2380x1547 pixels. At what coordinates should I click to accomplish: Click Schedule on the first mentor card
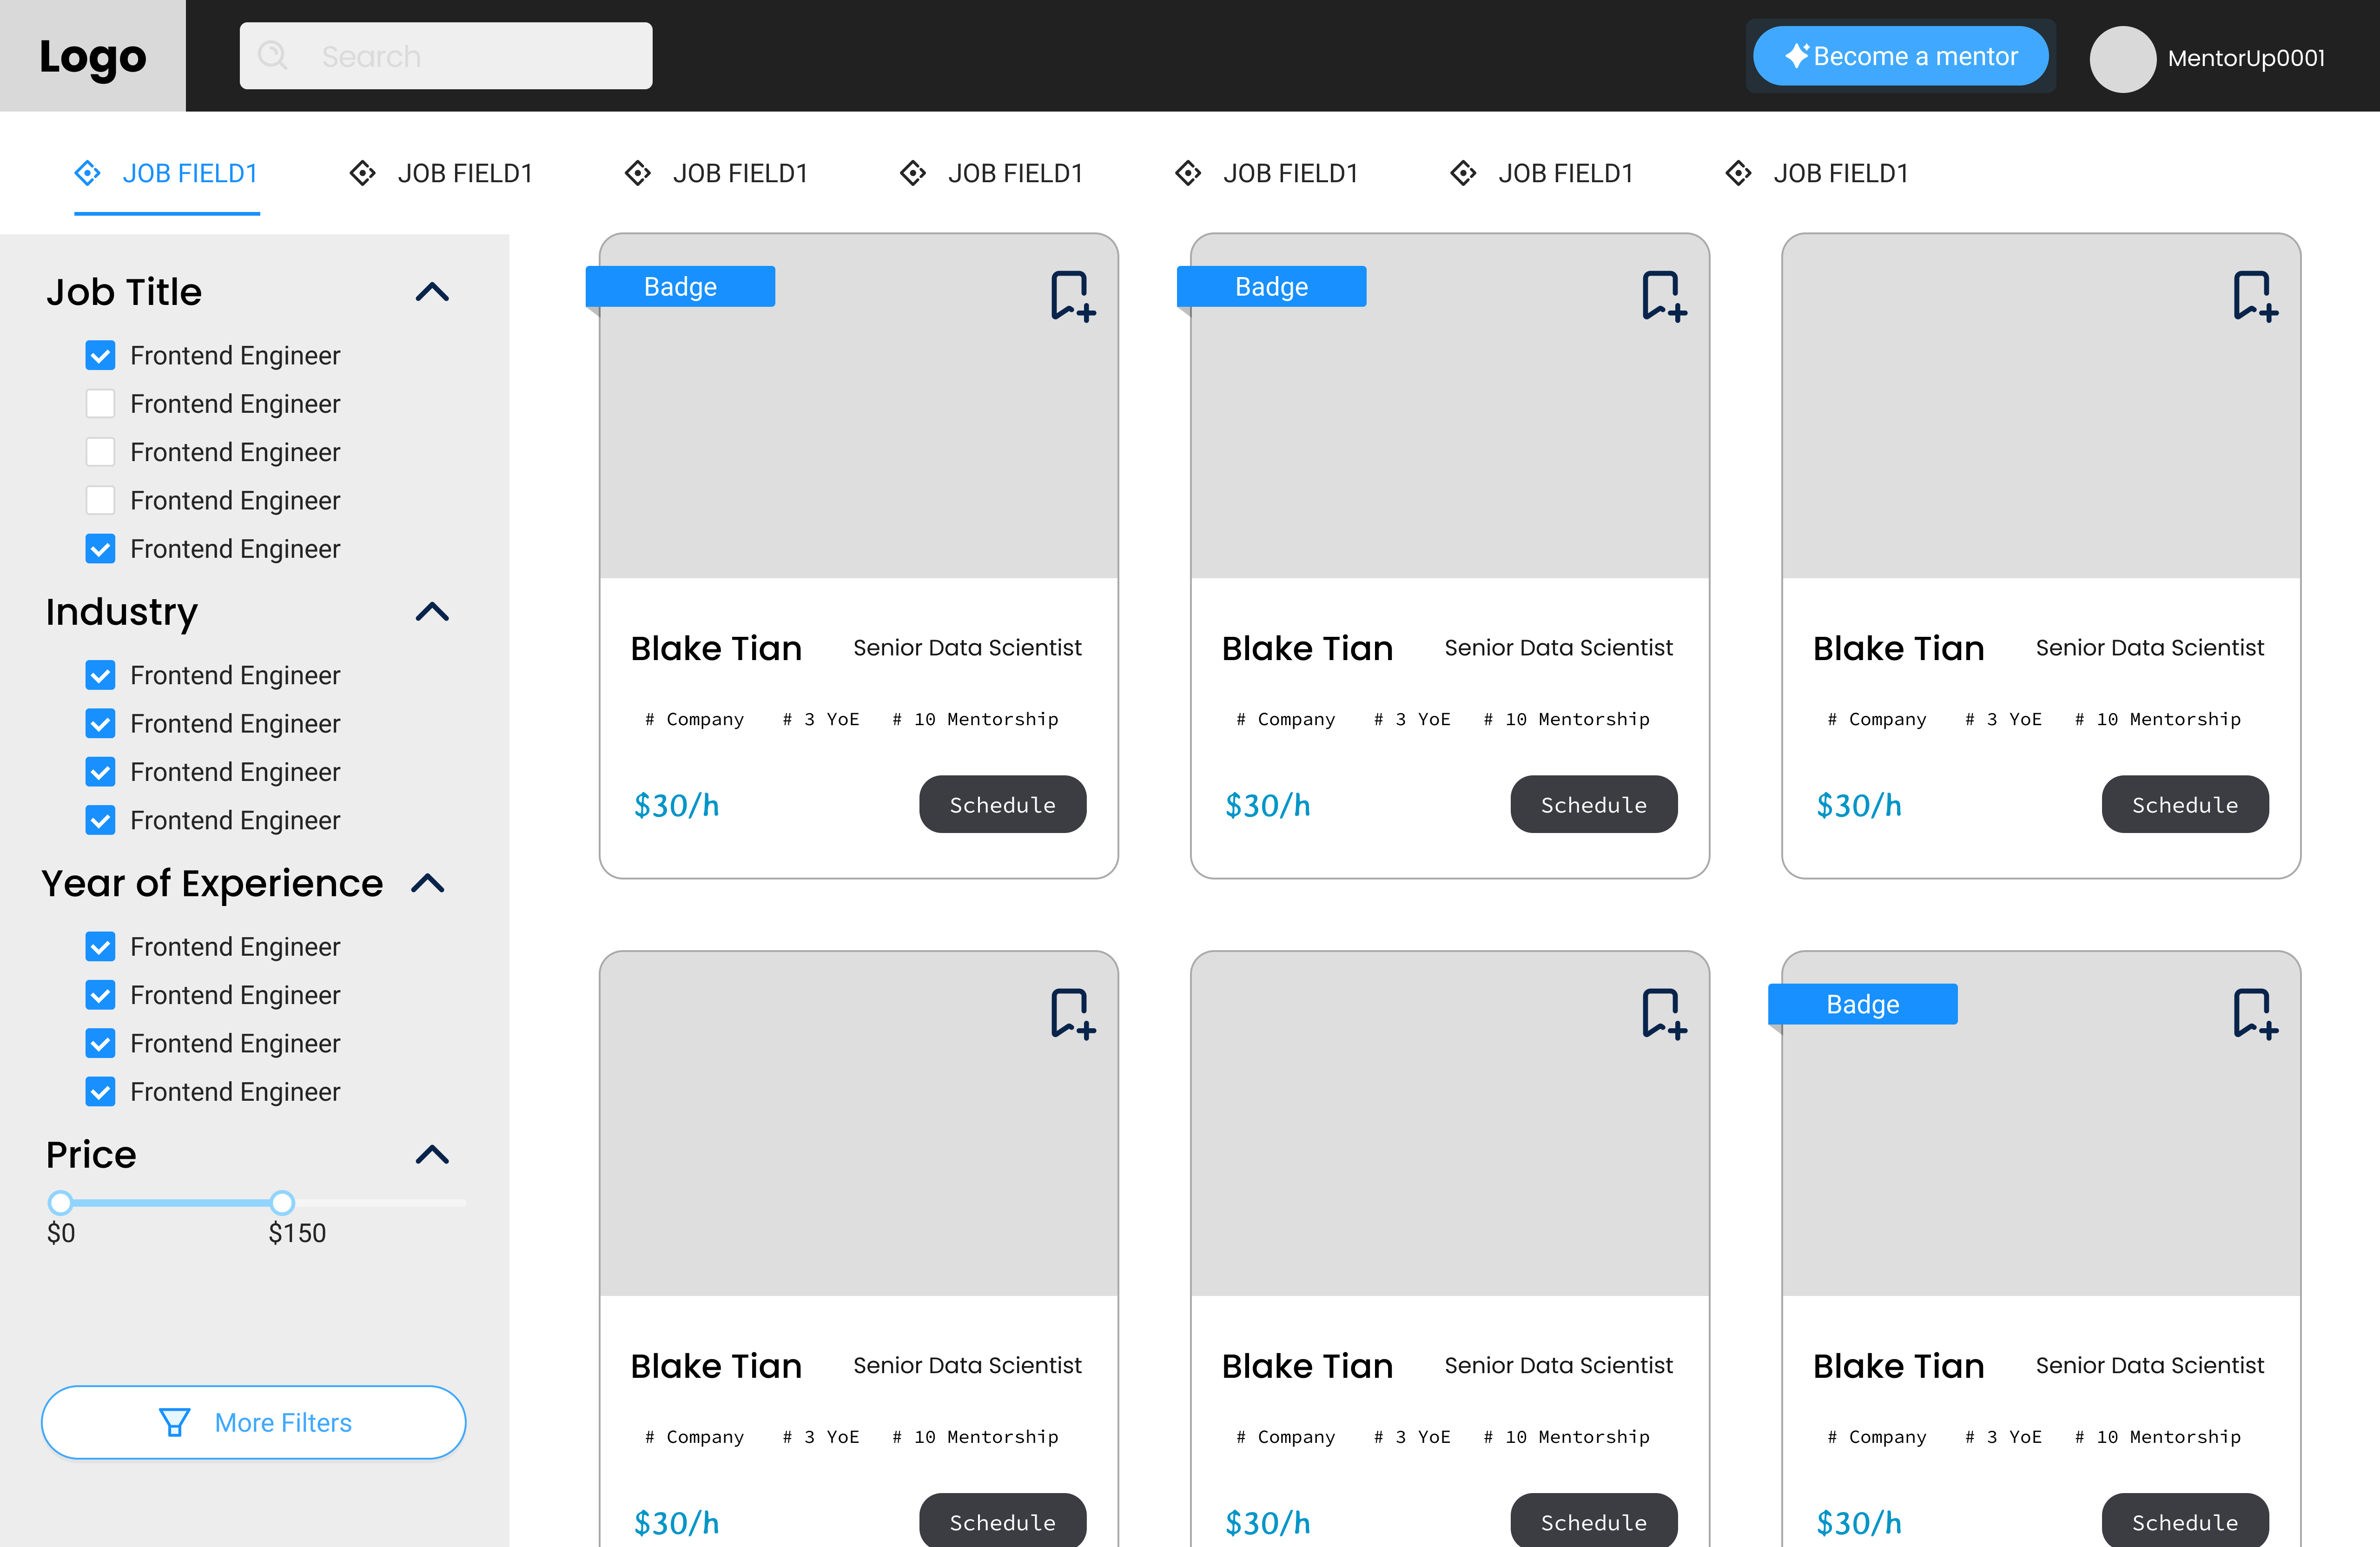tap(1002, 805)
